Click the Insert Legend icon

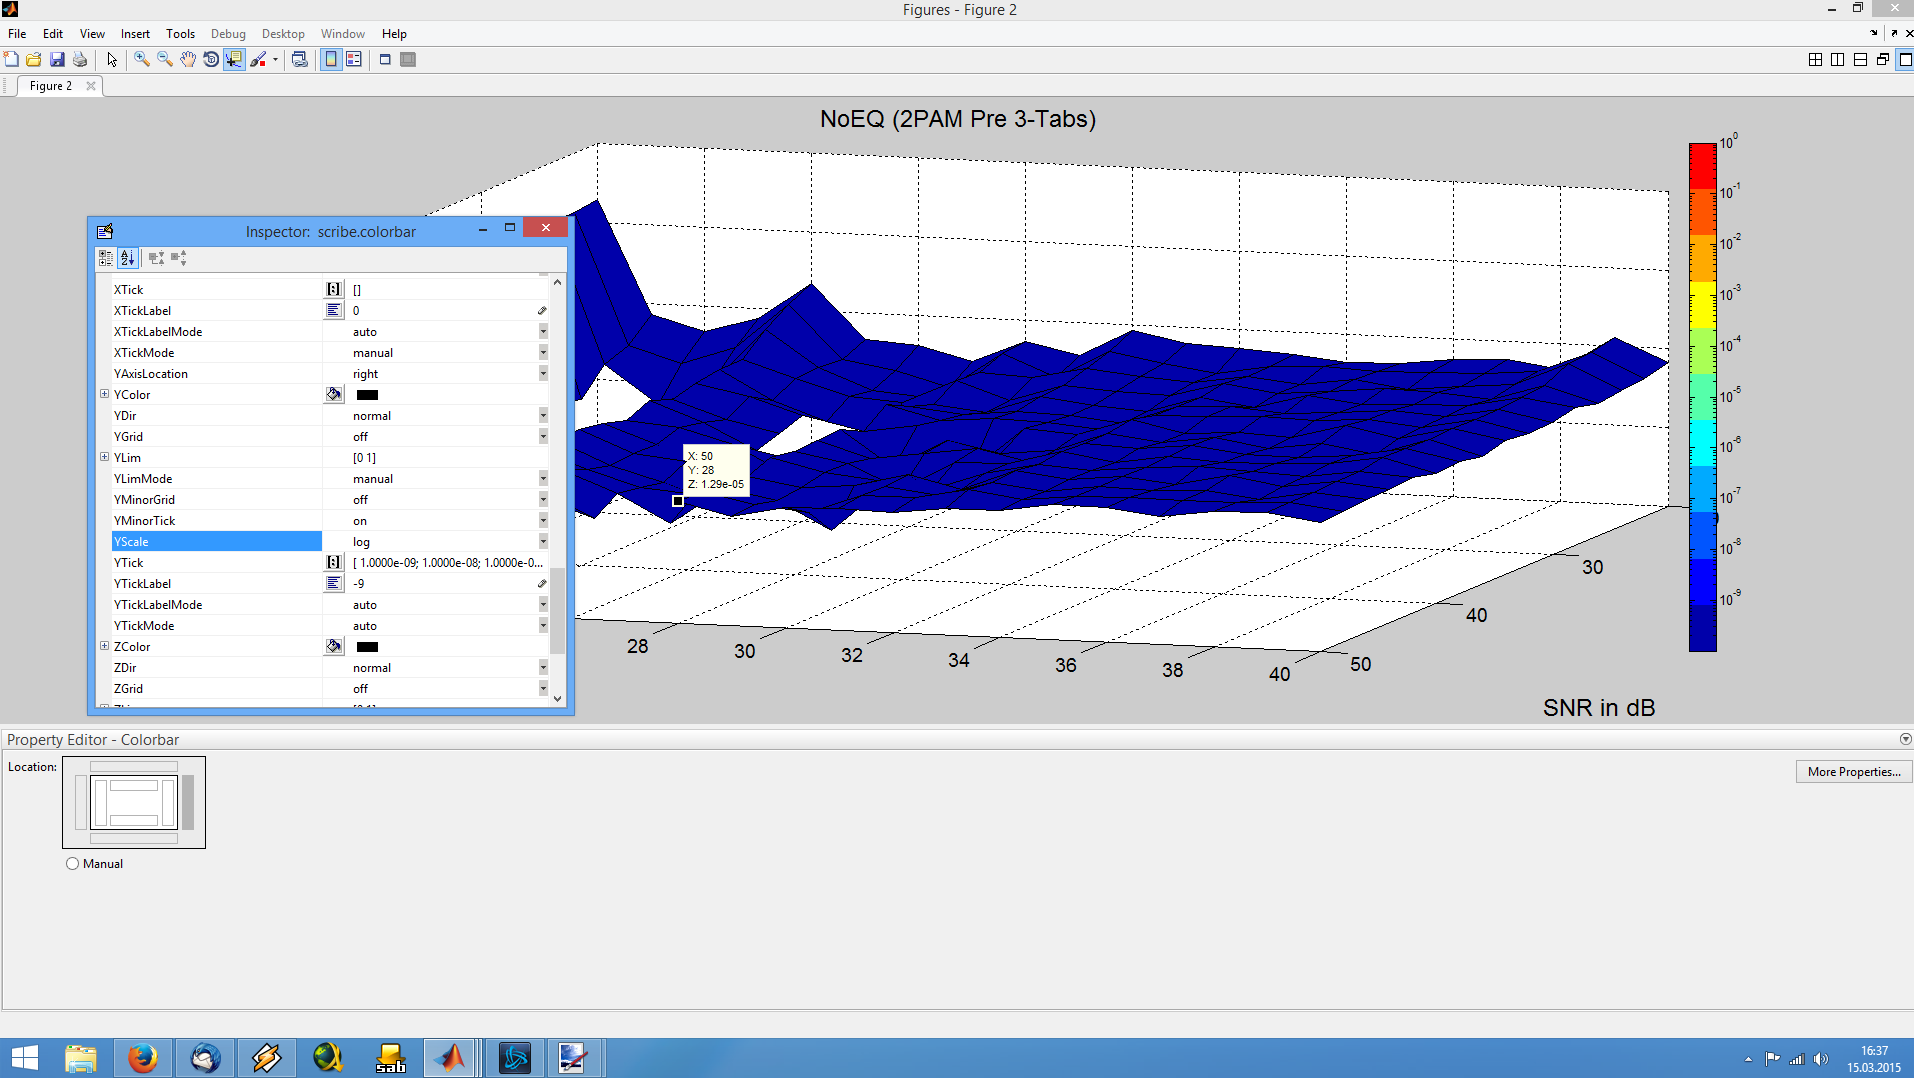pyautogui.click(x=354, y=60)
